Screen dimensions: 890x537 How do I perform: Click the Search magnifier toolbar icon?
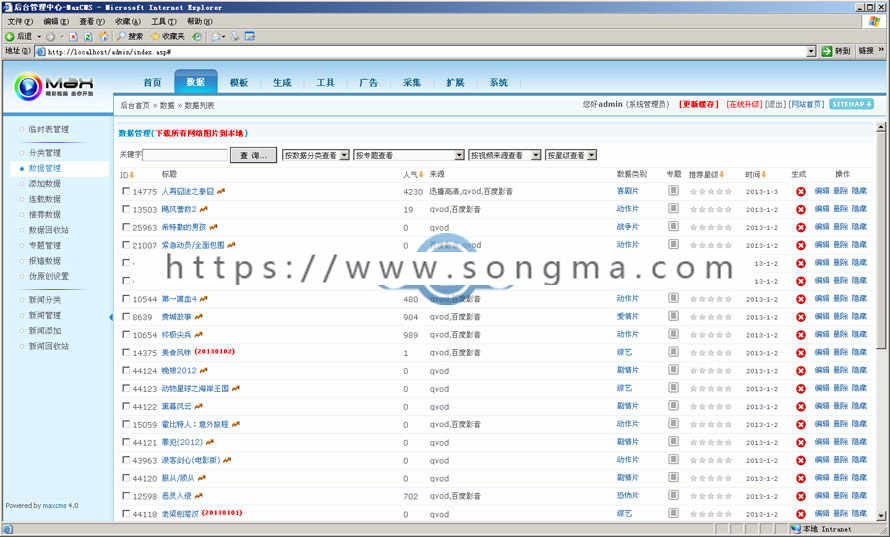click(x=121, y=36)
